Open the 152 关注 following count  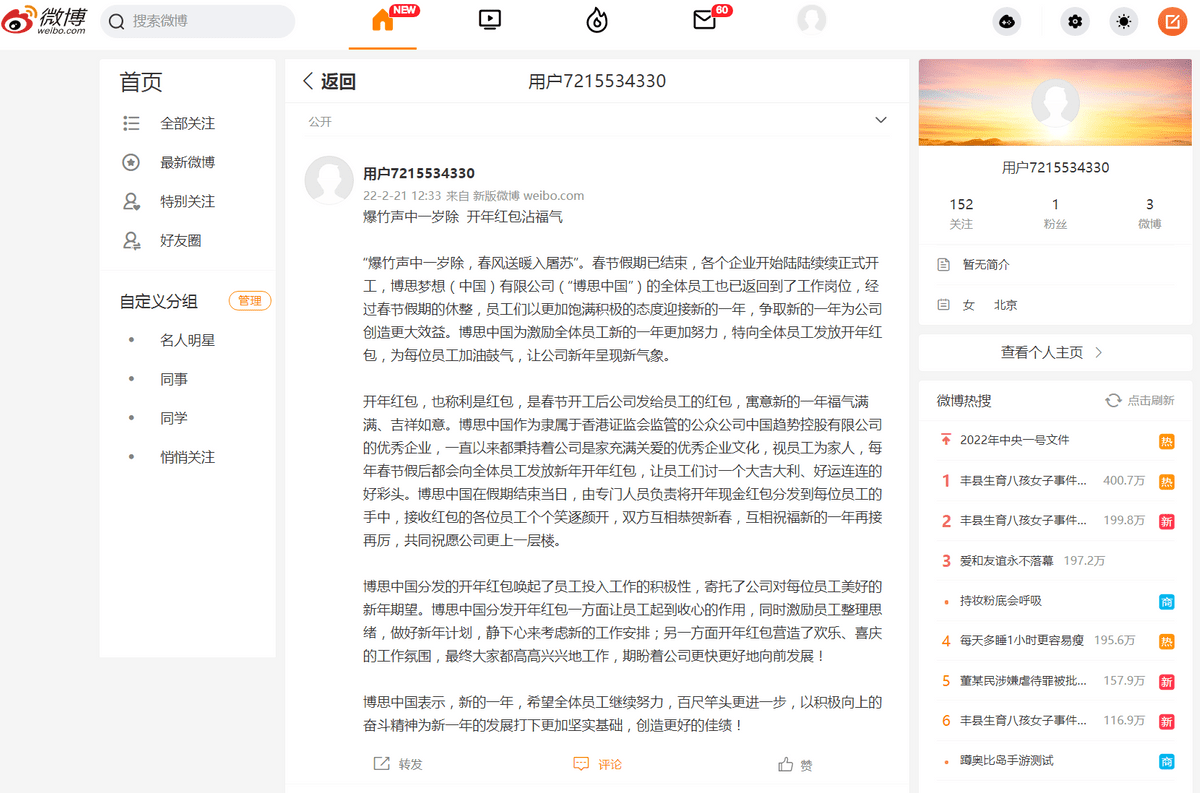pyautogui.click(x=961, y=213)
